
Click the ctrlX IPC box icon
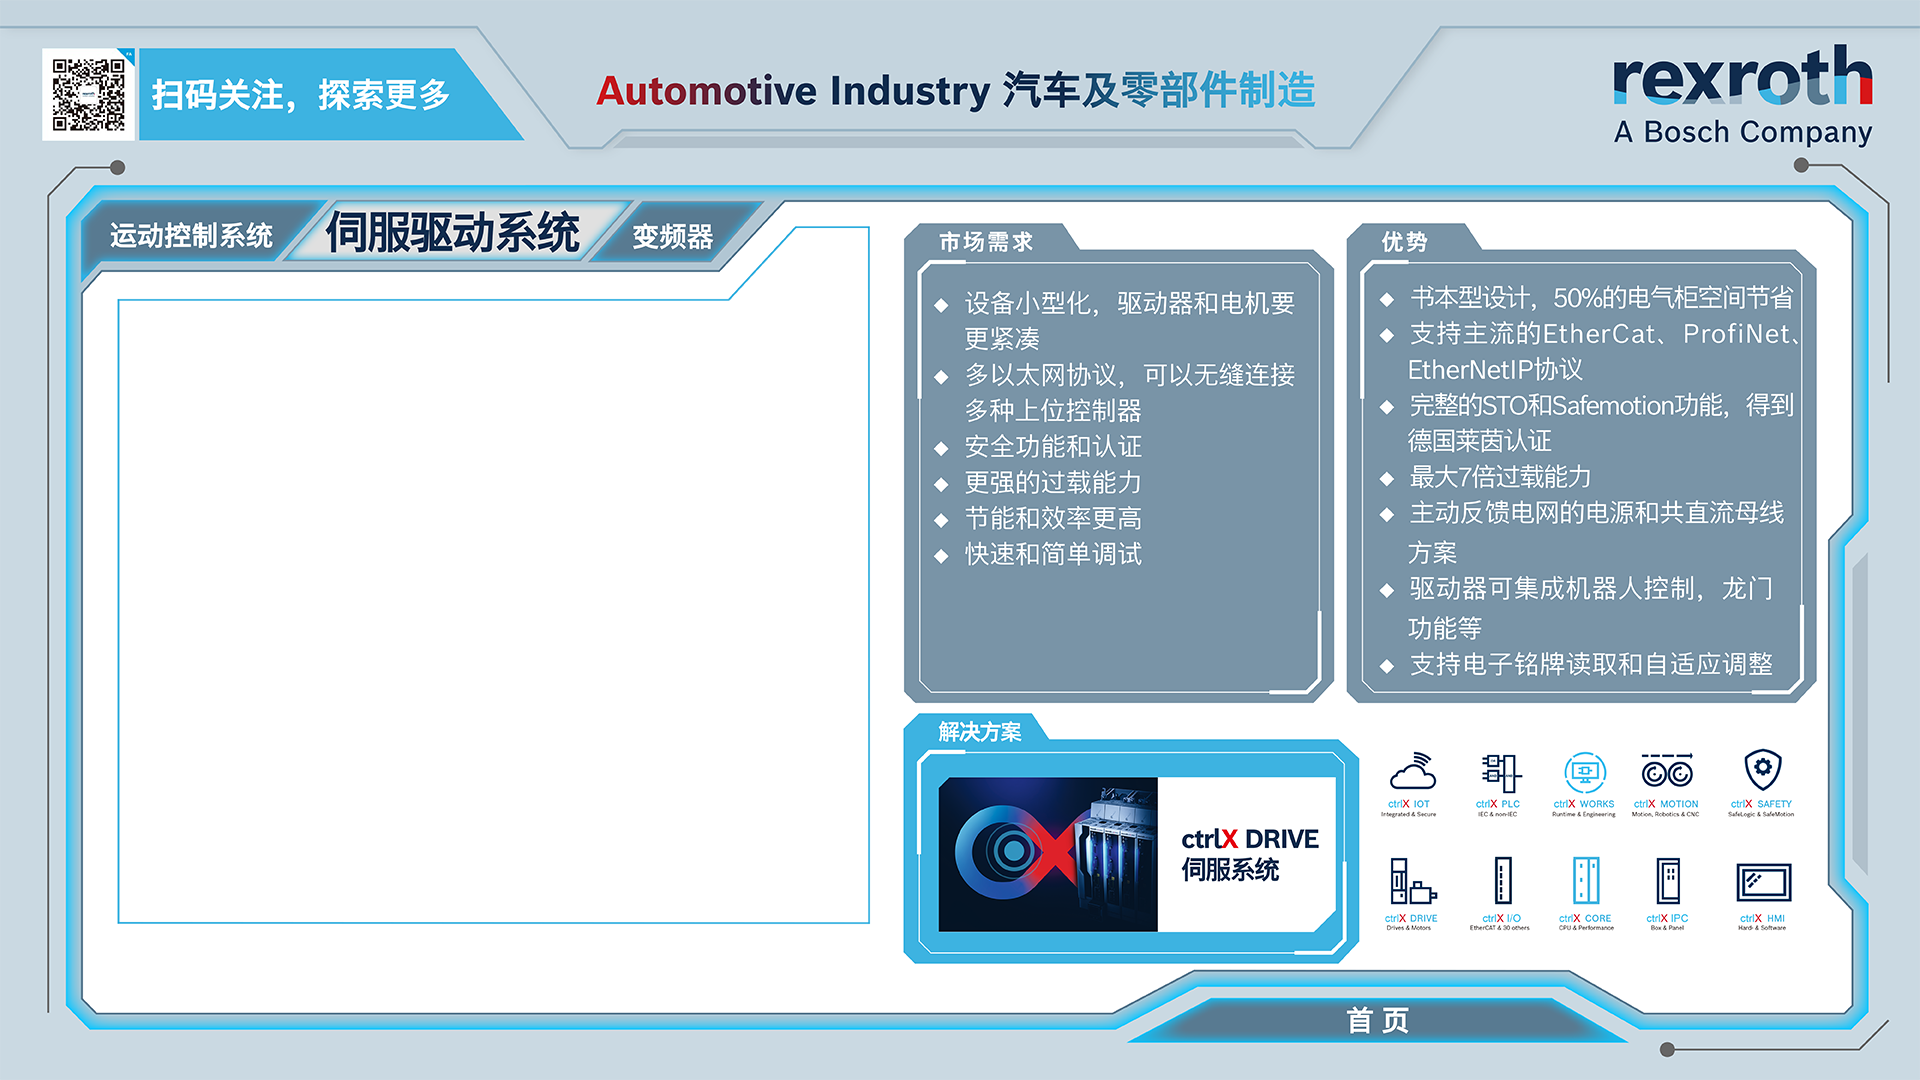point(1667,882)
